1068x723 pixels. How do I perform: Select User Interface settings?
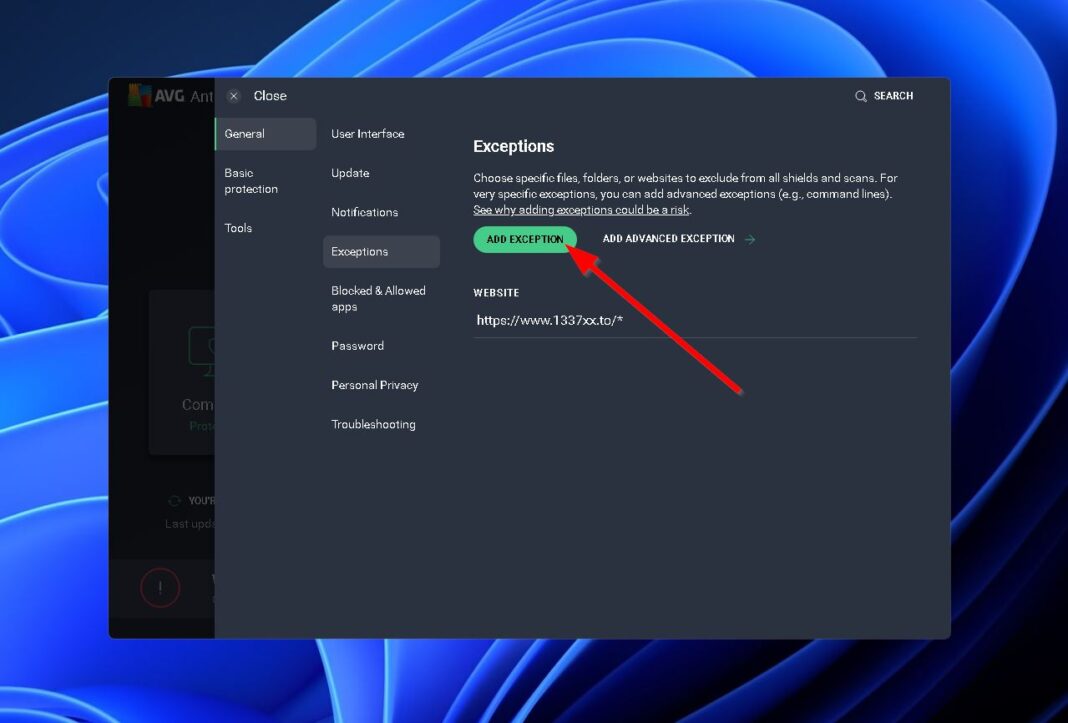click(x=368, y=133)
